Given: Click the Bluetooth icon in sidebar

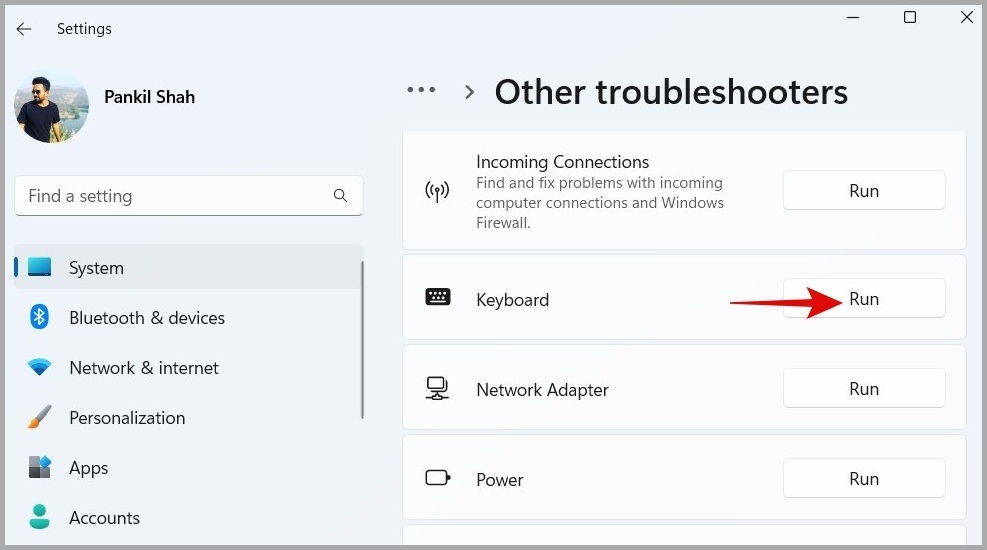Looking at the screenshot, I should 39,317.
